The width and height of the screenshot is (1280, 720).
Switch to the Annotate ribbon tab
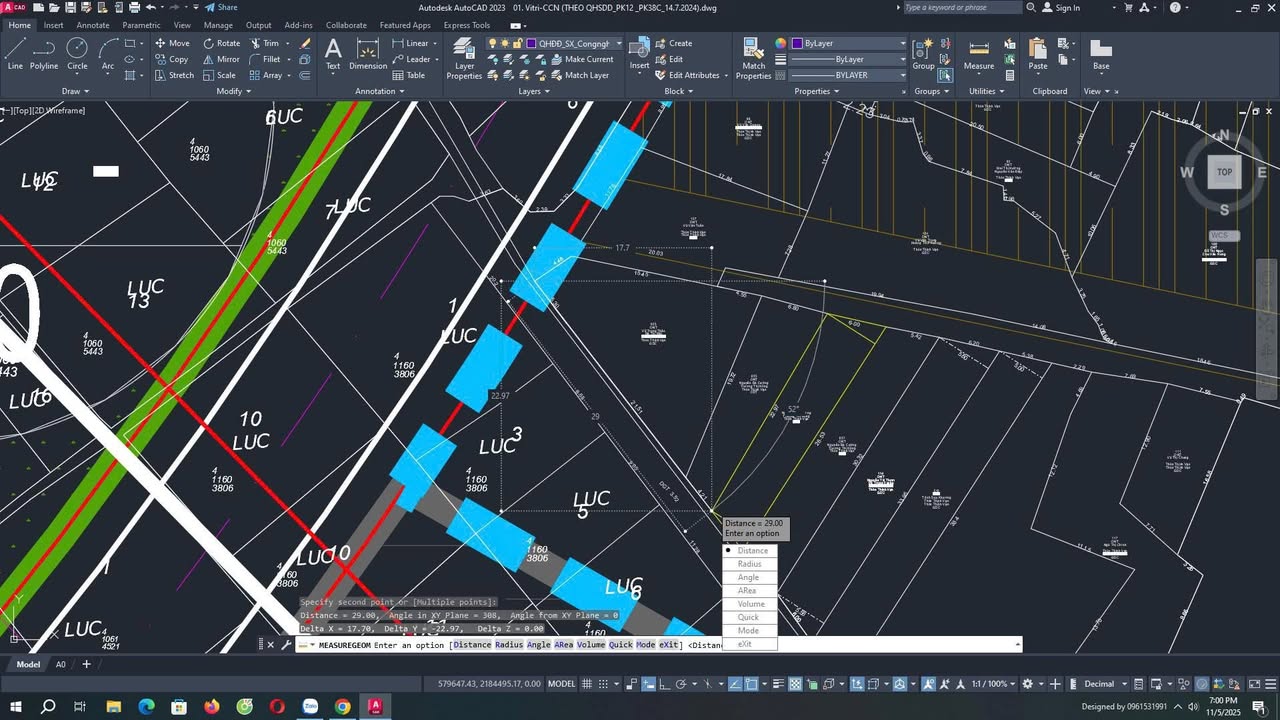(x=93, y=25)
